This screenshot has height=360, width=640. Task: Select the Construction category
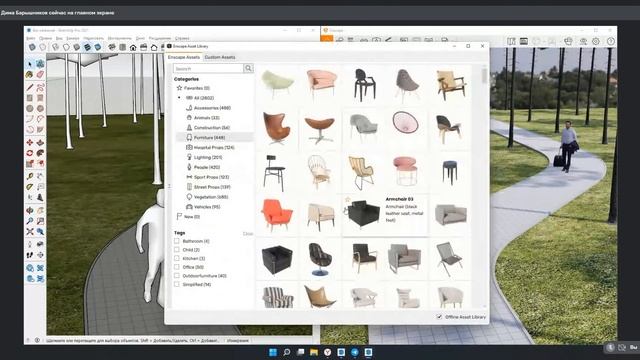[208, 127]
